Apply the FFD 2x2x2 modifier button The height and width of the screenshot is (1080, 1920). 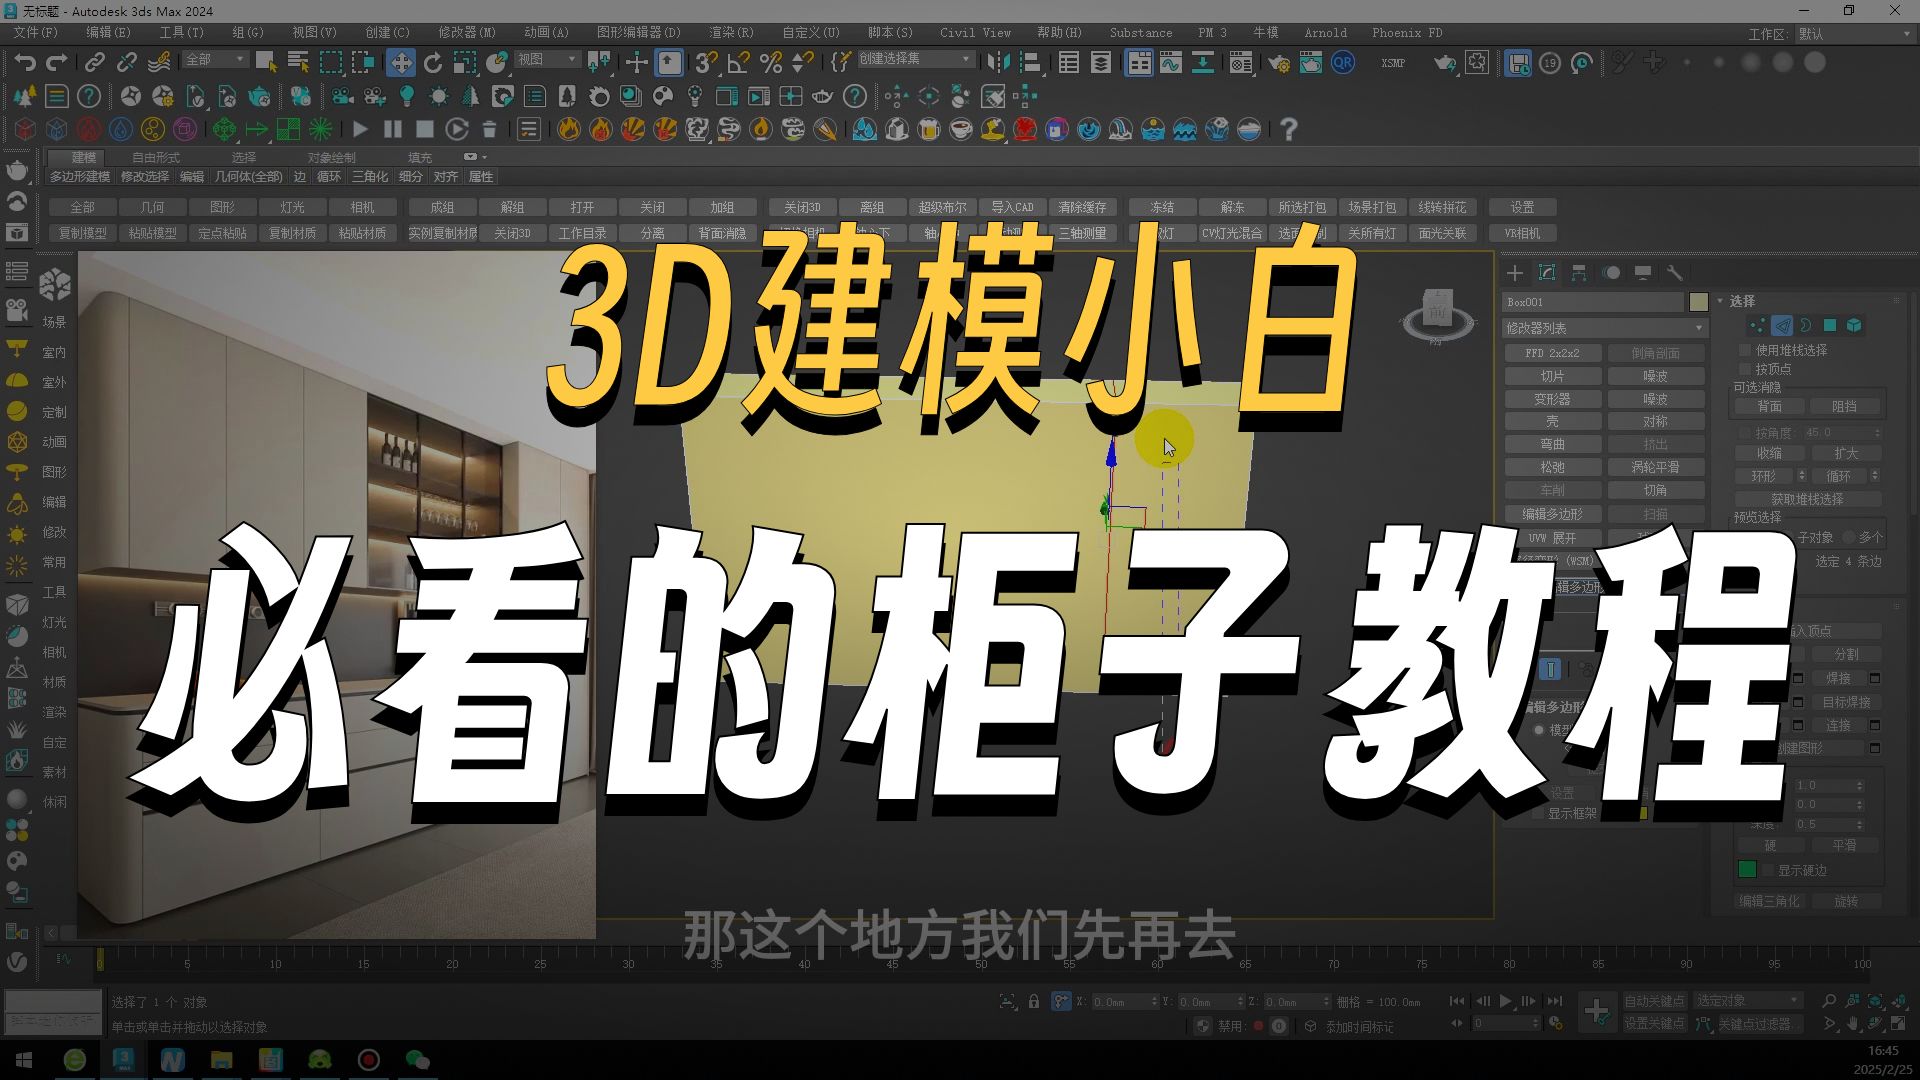coord(1553,352)
